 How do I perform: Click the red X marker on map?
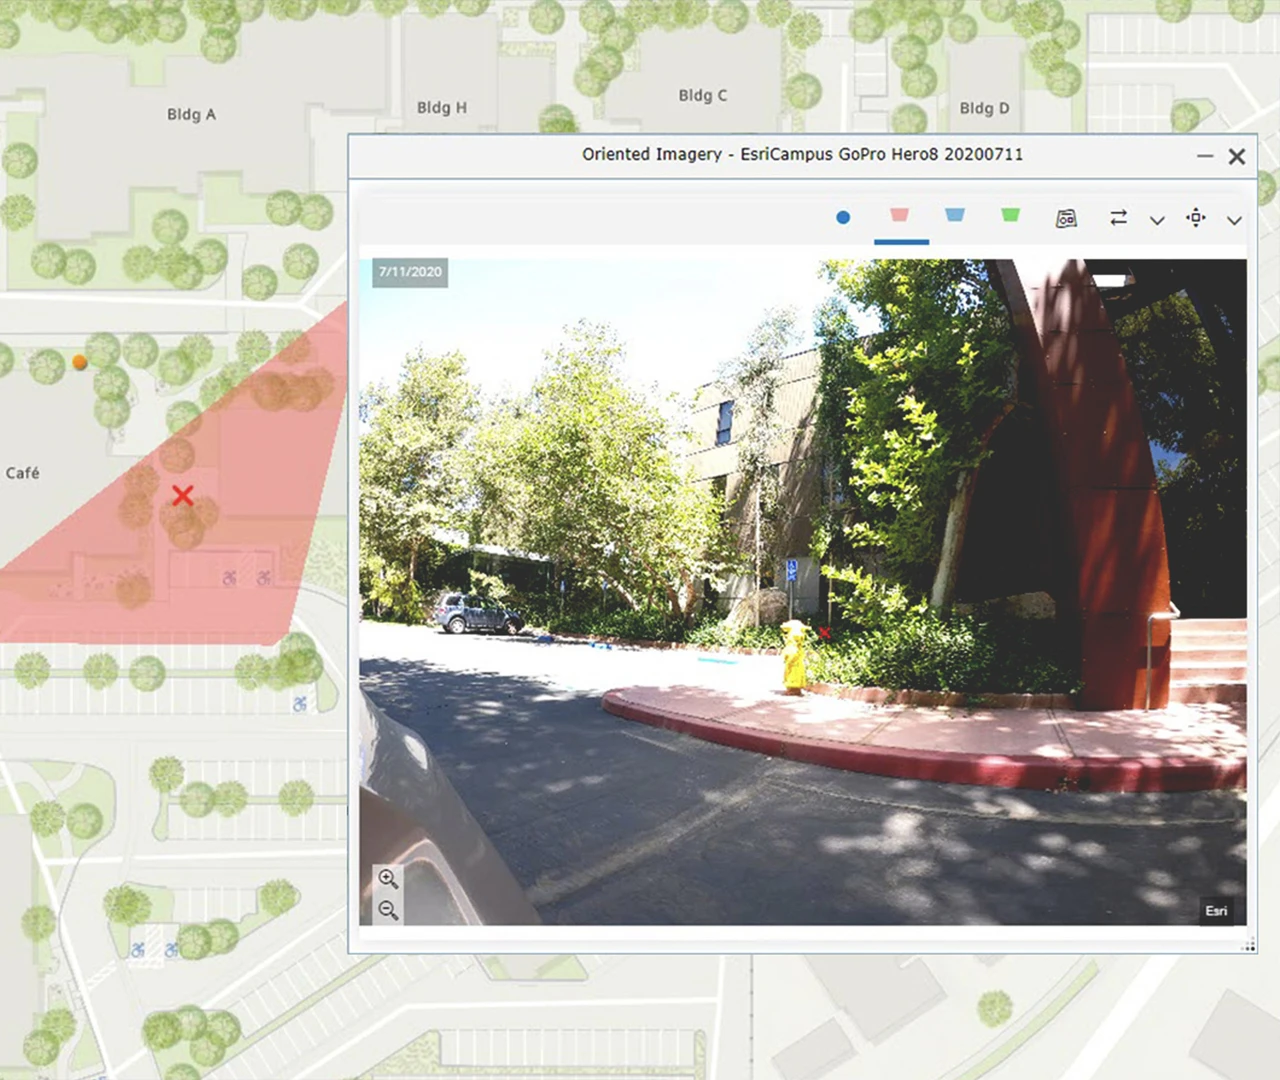tap(182, 495)
